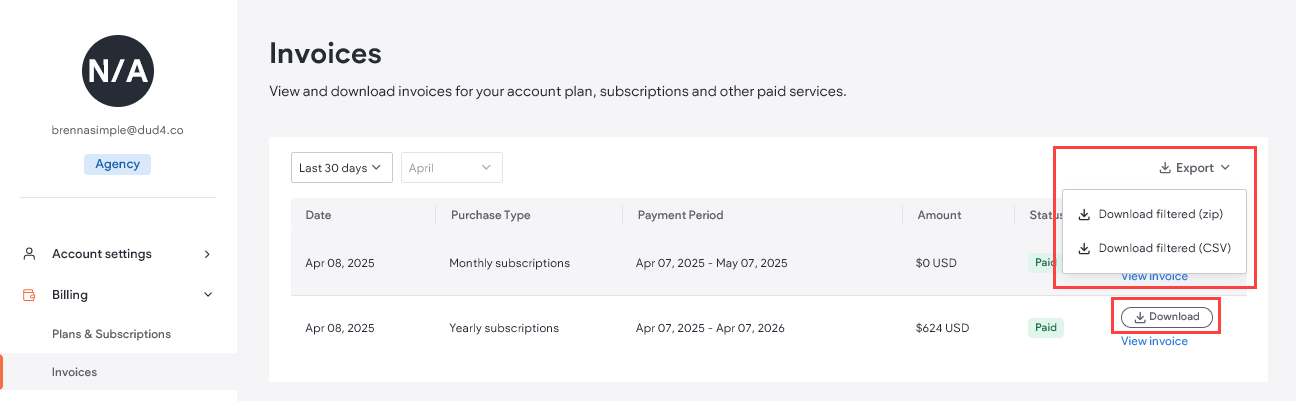The height and width of the screenshot is (401, 1296).
Task: Click the Account settings person icon
Action: click(29, 254)
